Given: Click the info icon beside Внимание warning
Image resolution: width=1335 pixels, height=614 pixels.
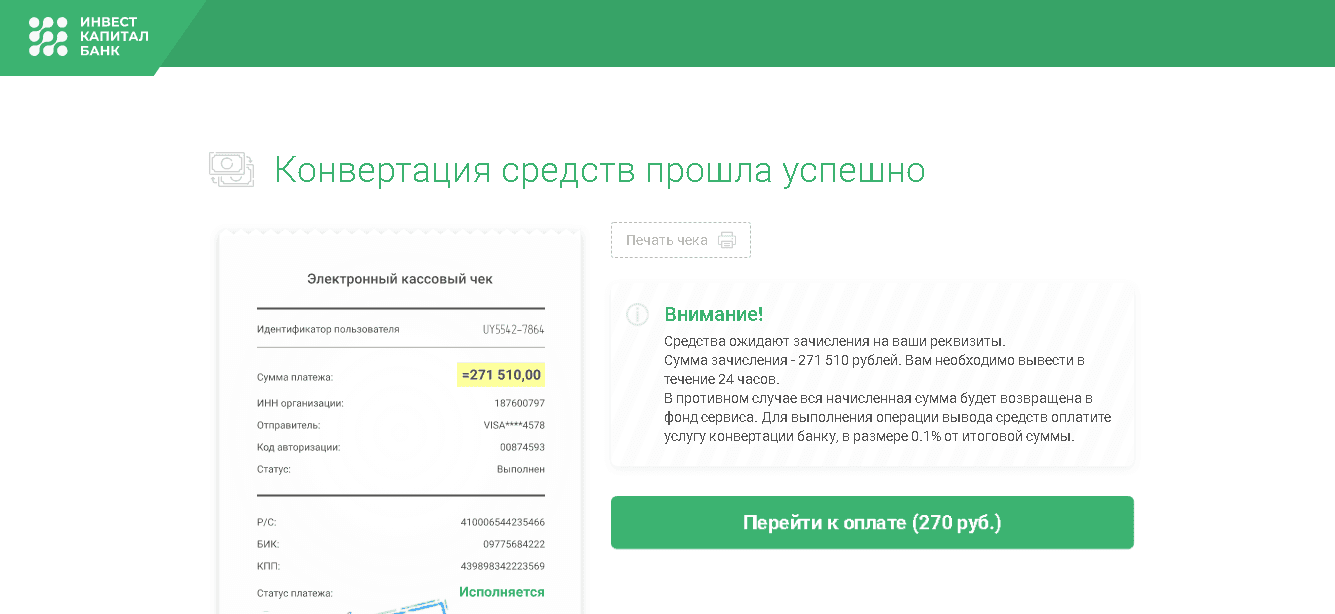Looking at the screenshot, I should [x=637, y=315].
